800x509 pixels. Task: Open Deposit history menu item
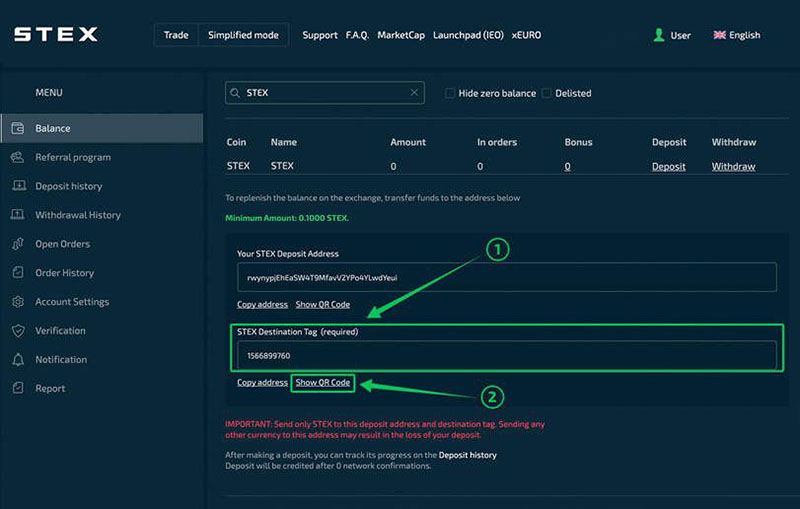click(x=69, y=186)
